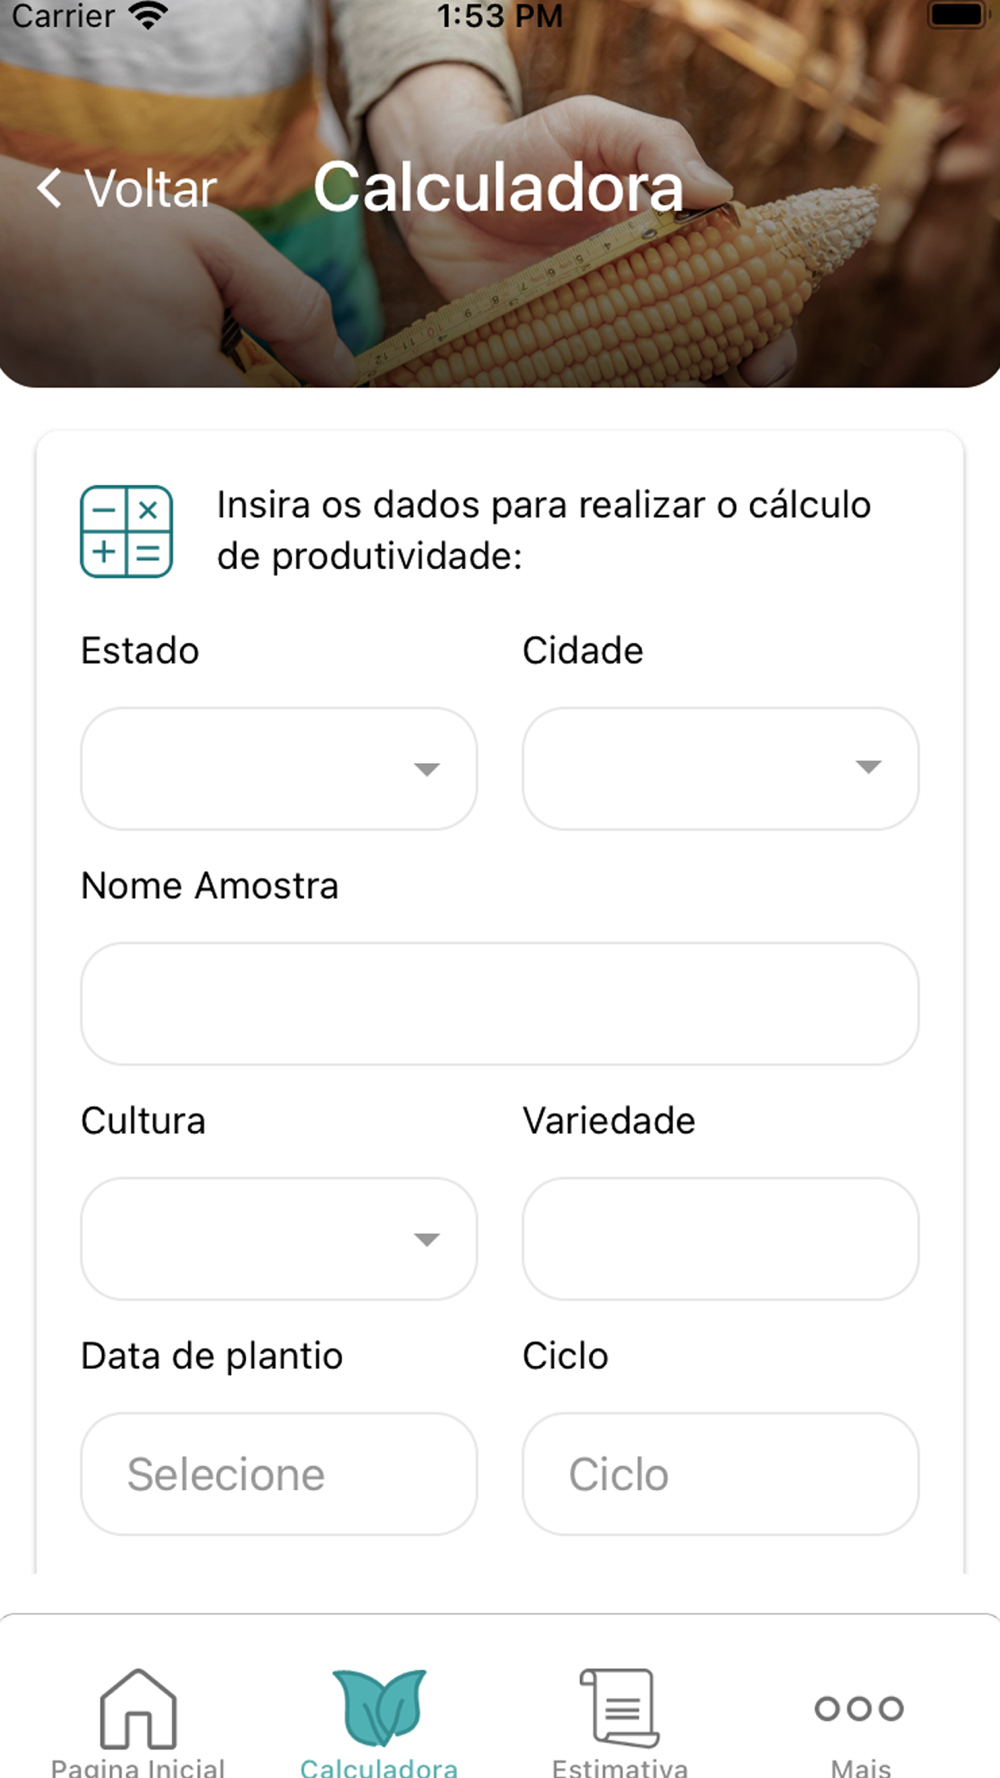This screenshot has width=1000, height=1778.
Task: Click into the Variedade input field
Action: 720,1239
